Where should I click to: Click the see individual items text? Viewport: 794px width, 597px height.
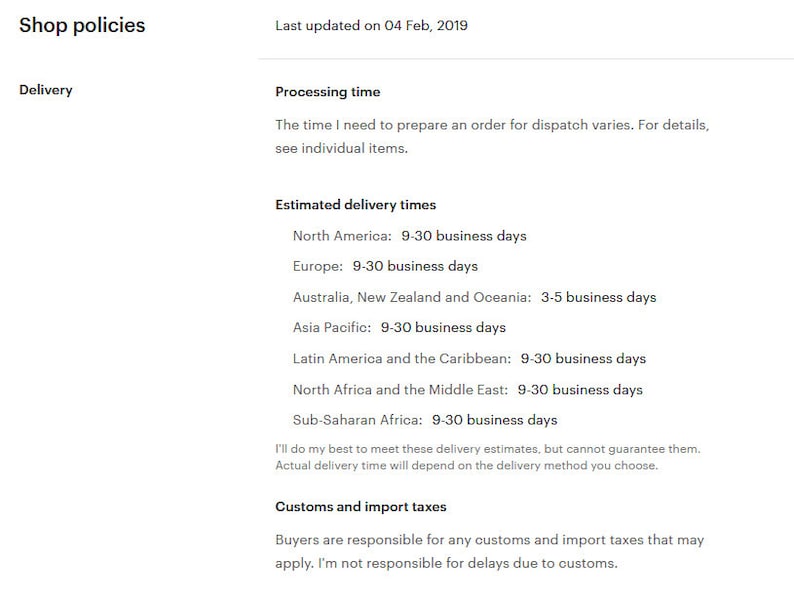pyautogui.click(x=341, y=148)
